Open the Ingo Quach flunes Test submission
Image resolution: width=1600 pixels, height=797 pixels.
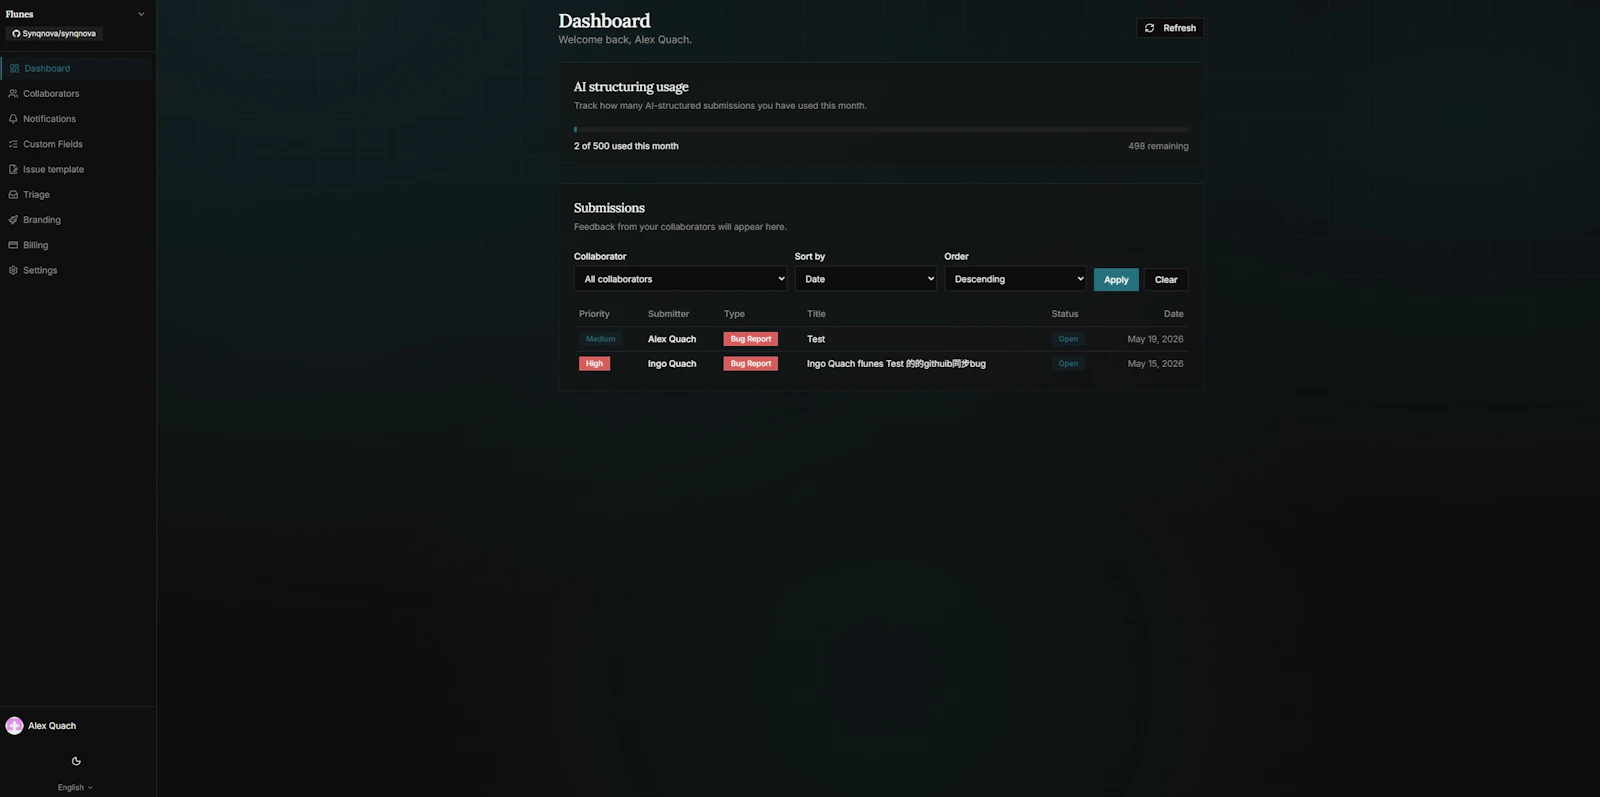point(896,364)
